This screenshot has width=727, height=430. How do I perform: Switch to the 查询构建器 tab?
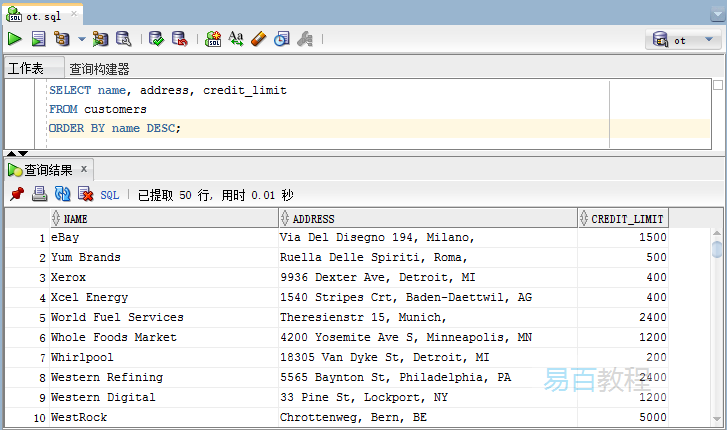(99, 69)
